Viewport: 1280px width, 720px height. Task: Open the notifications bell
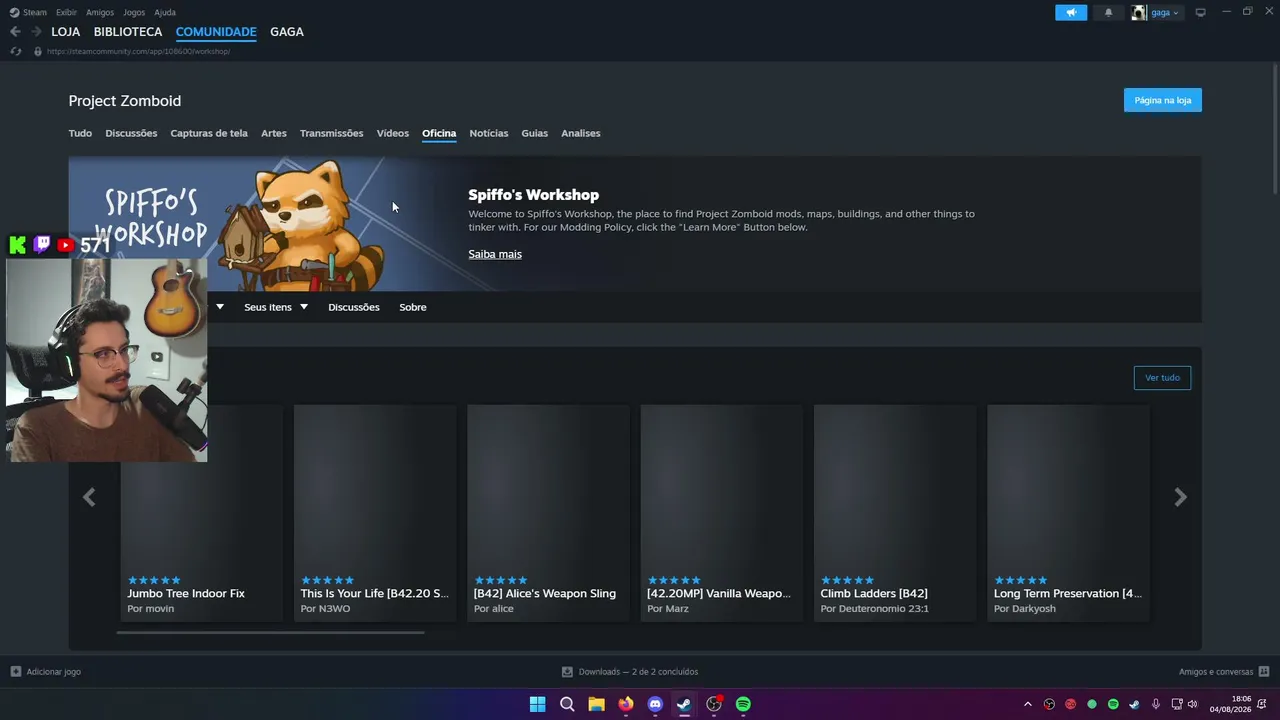pos(1108,13)
